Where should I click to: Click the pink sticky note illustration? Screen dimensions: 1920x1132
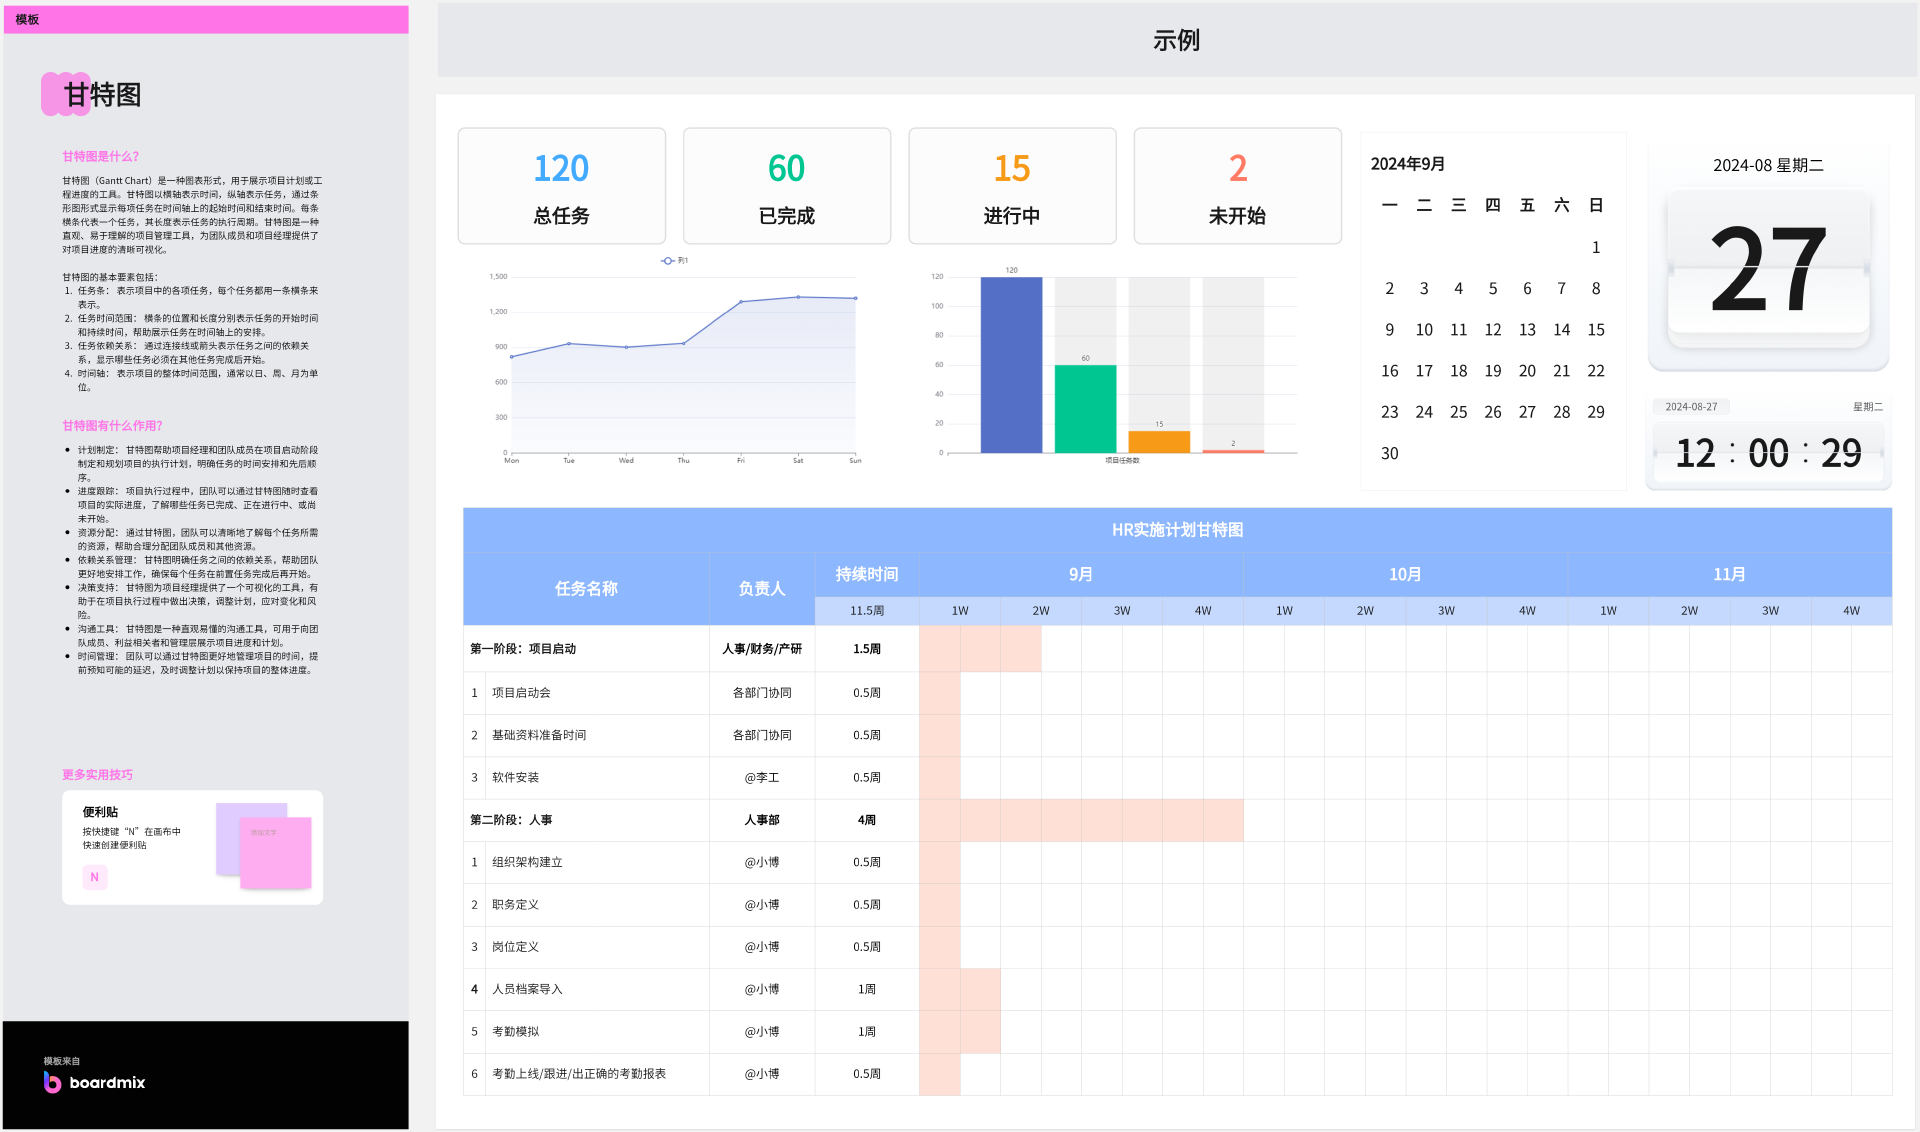276,852
